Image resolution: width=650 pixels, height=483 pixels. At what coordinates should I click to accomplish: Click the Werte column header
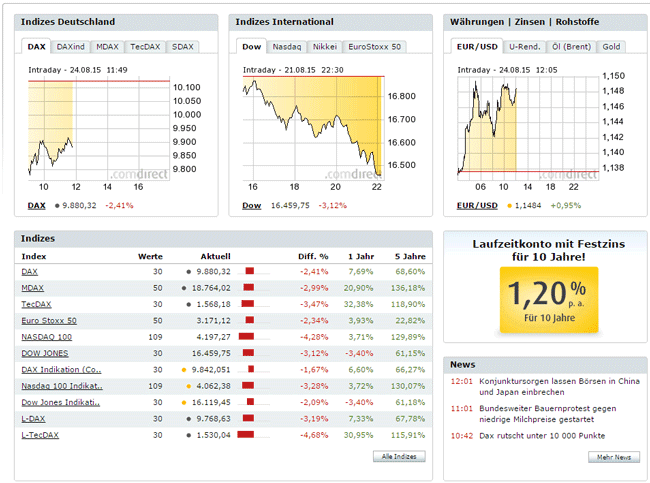point(150,256)
